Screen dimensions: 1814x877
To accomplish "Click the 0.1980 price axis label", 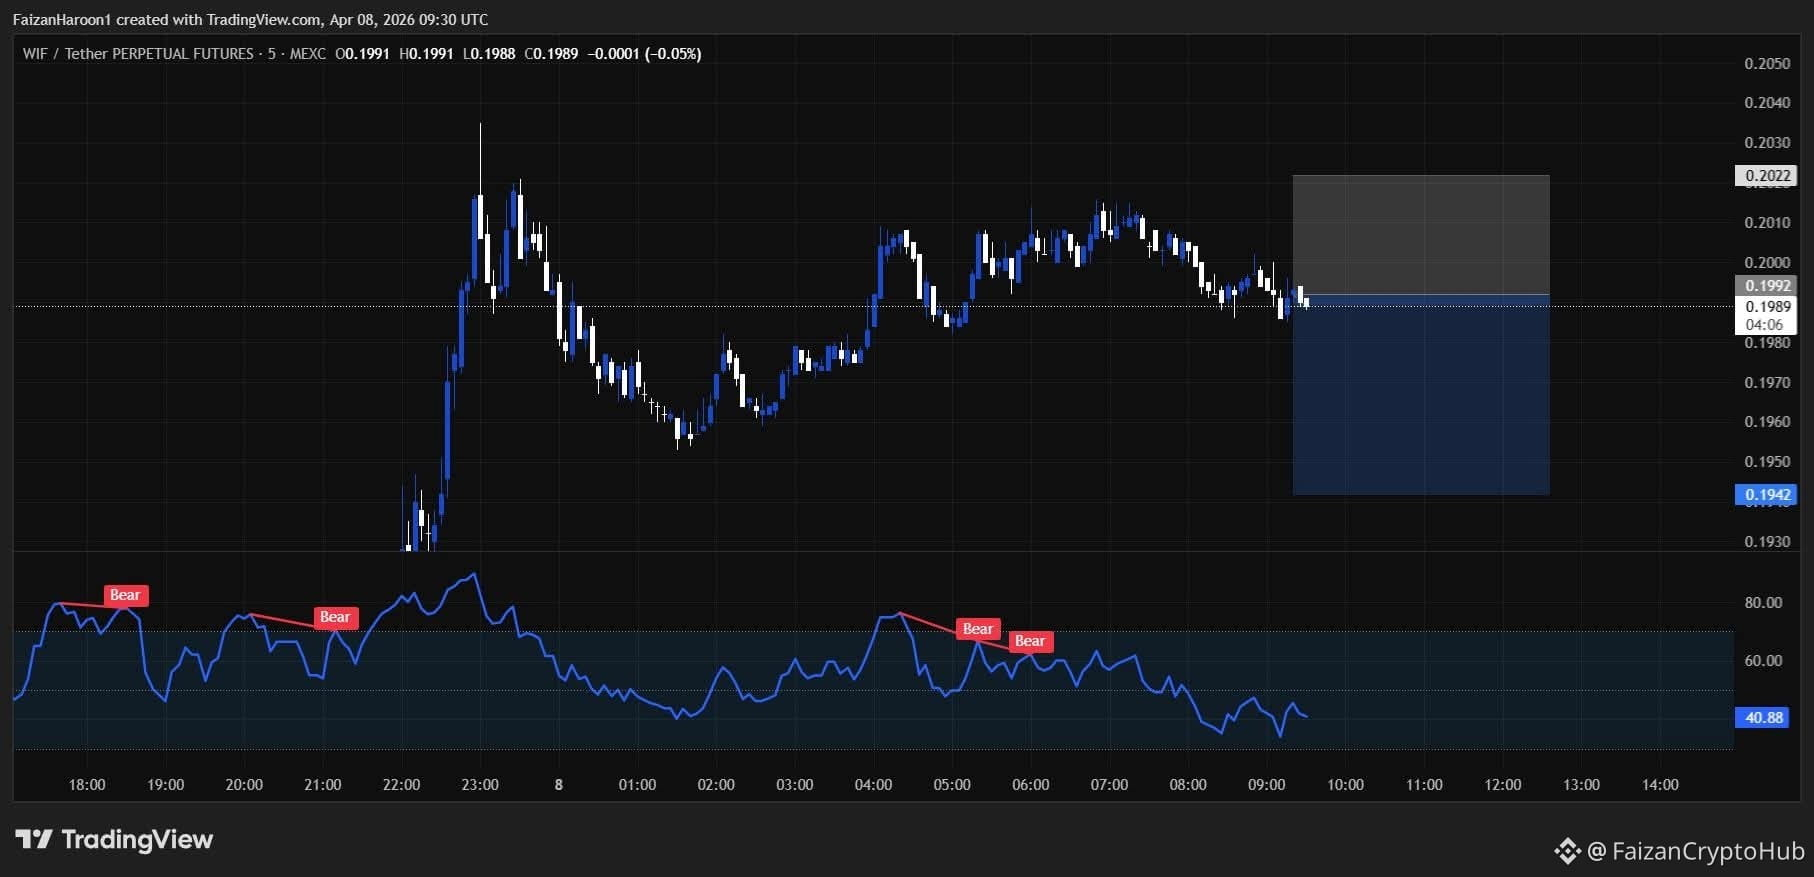I will tap(1767, 343).
